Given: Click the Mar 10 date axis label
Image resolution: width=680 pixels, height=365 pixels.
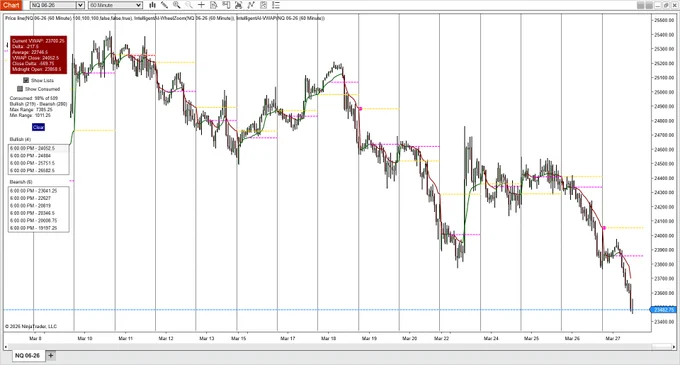Looking at the screenshot, I should tap(85, 339).
